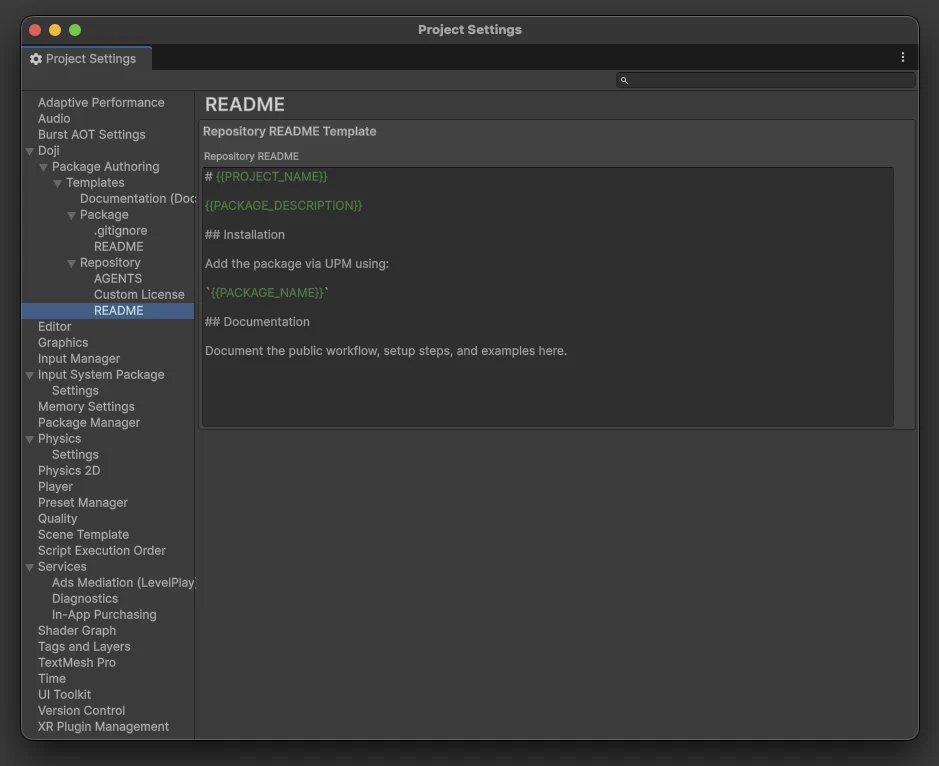Image resolution: width=939 pixels, height=766 pixels.
Task: Open Settings under Input System Package
Action: [x=75, y=390]
